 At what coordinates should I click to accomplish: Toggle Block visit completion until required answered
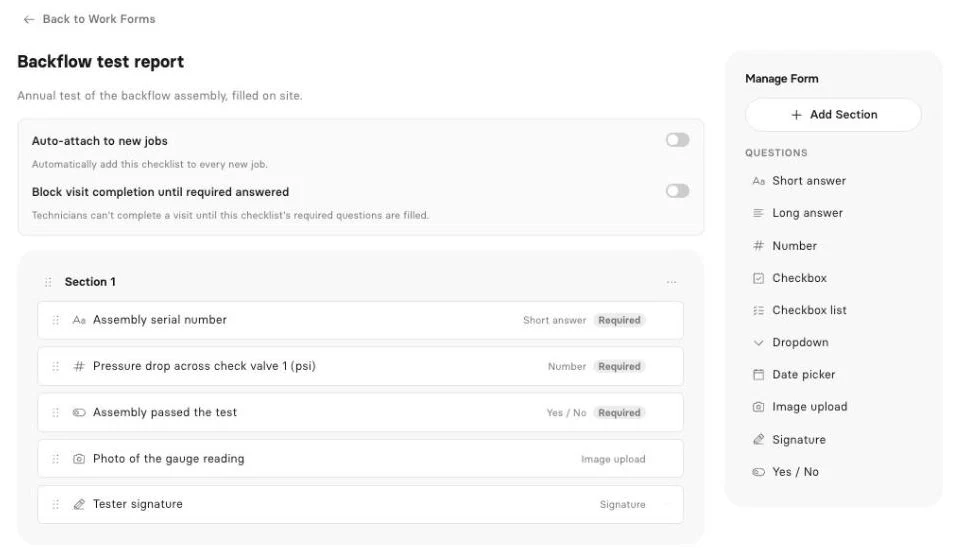click(x=677, y=191)
